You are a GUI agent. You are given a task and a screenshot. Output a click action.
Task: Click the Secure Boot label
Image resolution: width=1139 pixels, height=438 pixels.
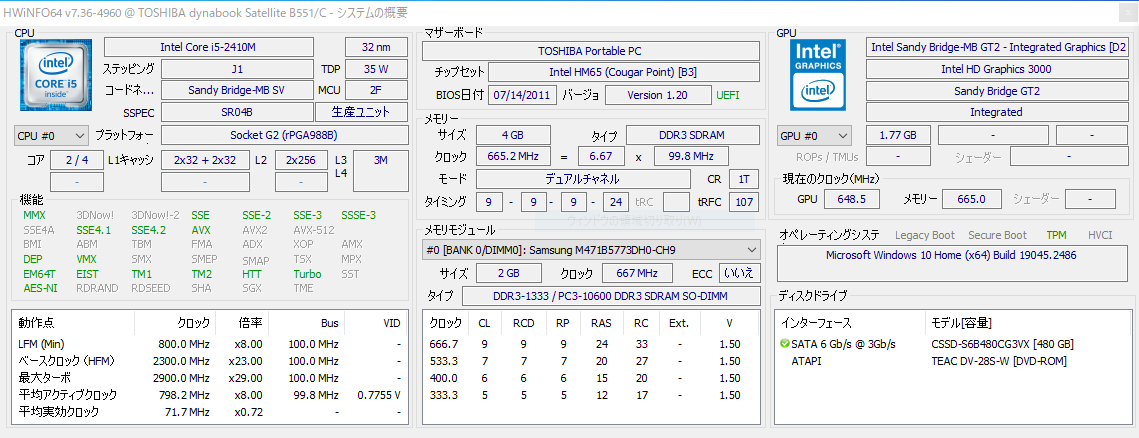point(997,235)
